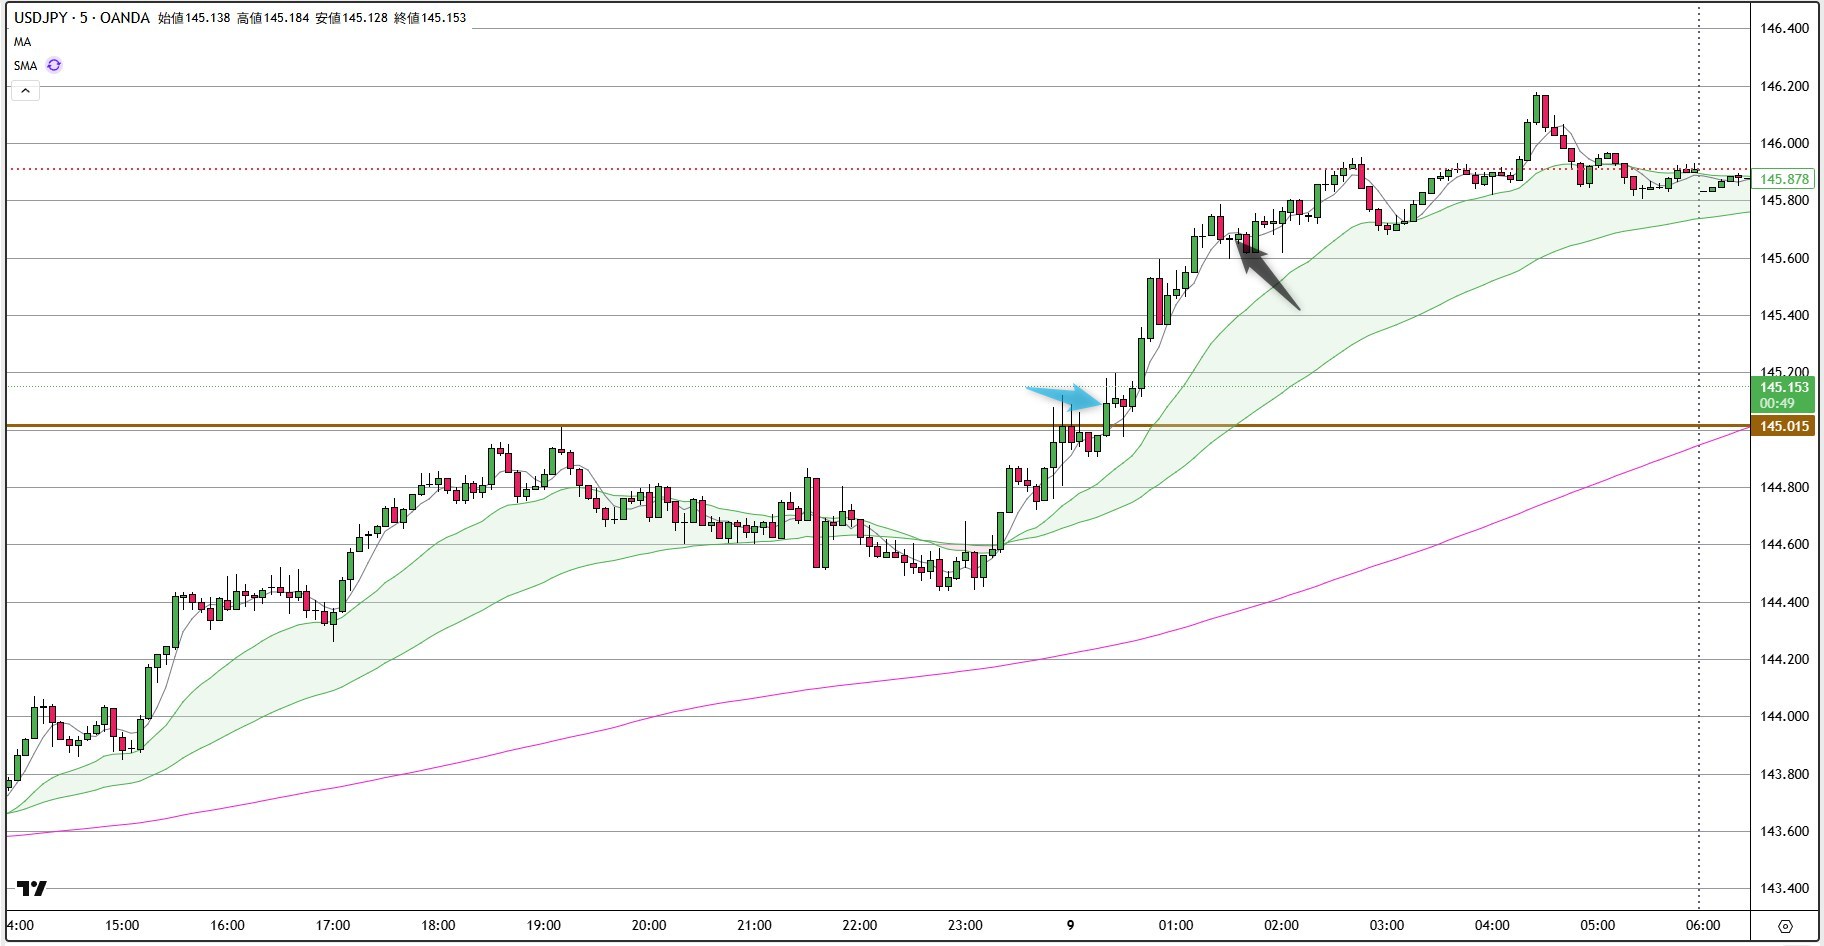Click the 146.400 price scale value
Viewport: 1824px width, 946px height.
pos(1785,29)
